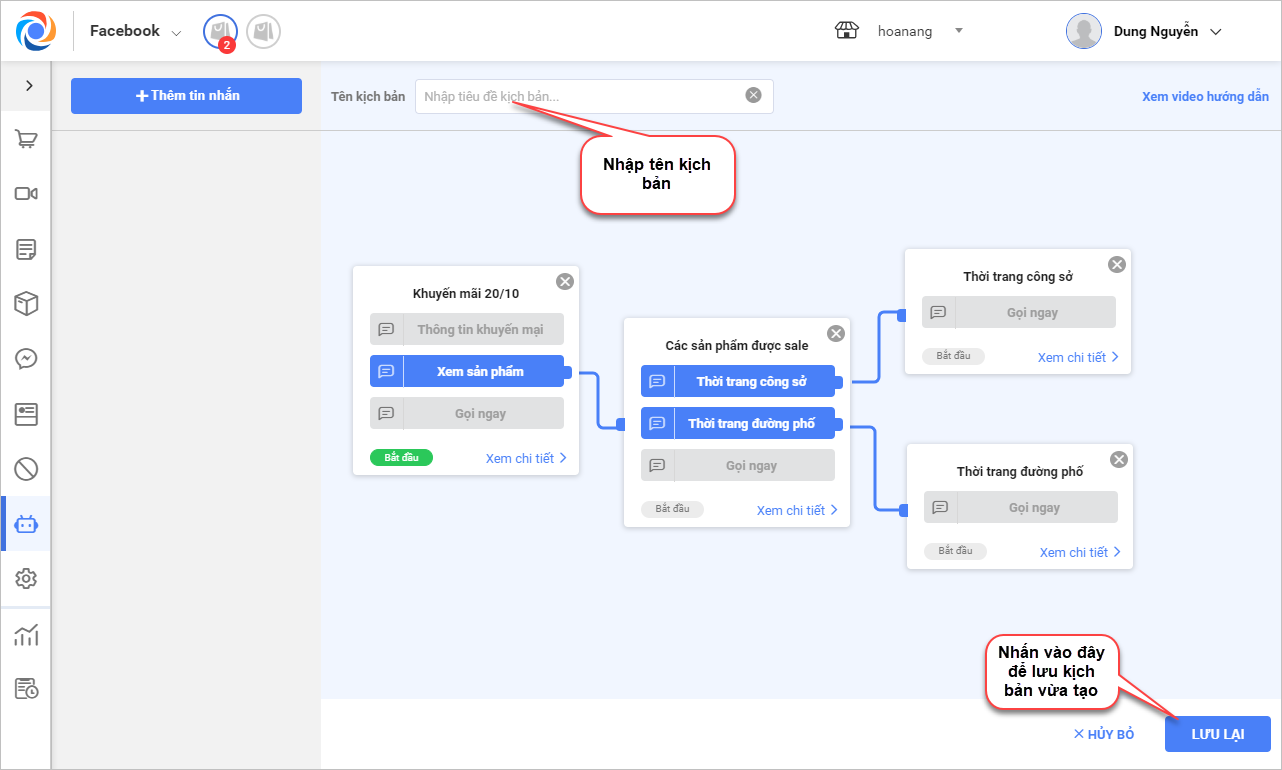The width and height of the screenshot is (1282, 770).
Task: Focus the script name input field
Action: (x=580, y=96)
